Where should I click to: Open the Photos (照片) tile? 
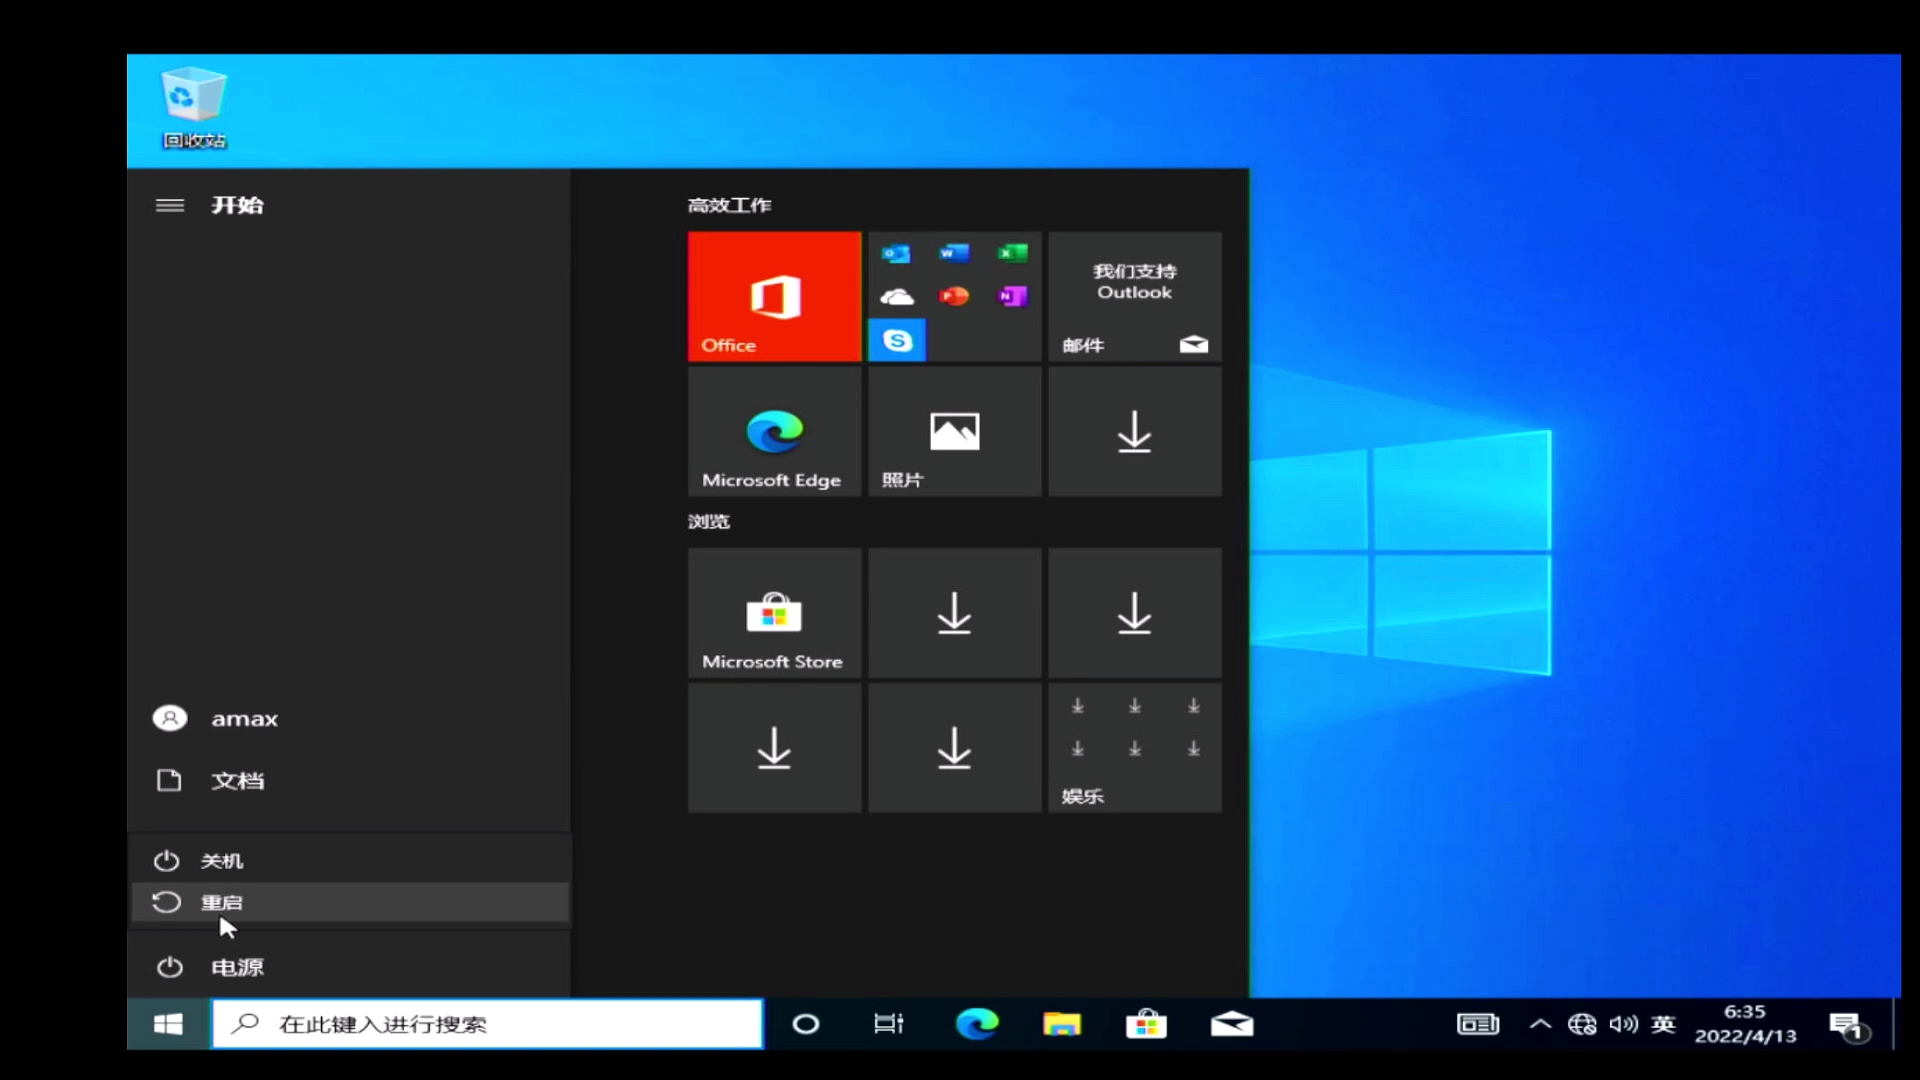point(954,431)
